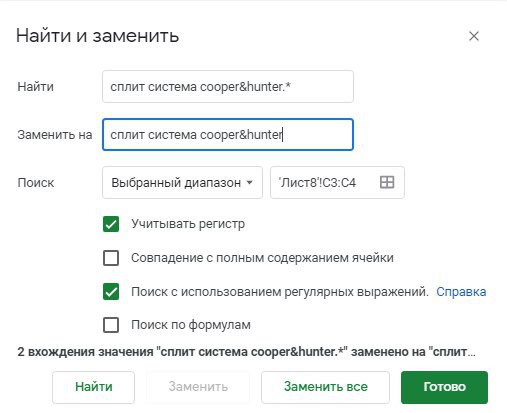
Task: Click the Поиск field label
Action: (36, 183)
